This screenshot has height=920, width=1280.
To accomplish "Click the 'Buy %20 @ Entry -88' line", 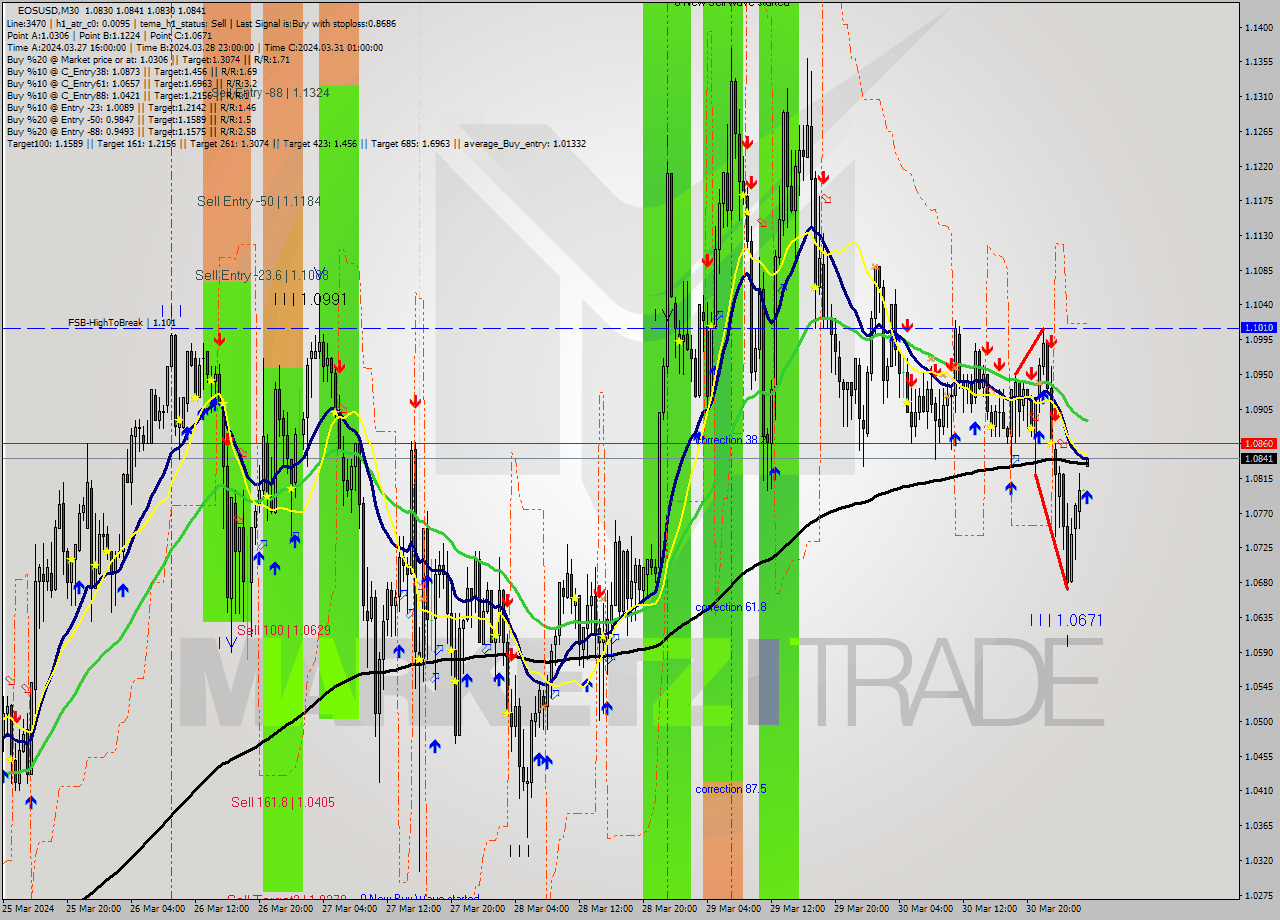I will 131,131.
